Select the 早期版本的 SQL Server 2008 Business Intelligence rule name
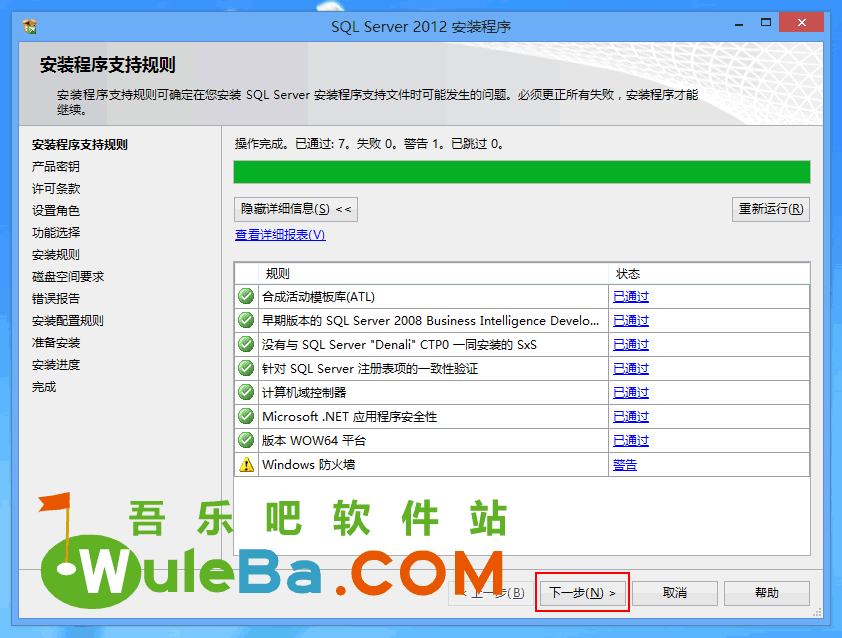Viewport: 842px width, 638px height. (430, 321)
